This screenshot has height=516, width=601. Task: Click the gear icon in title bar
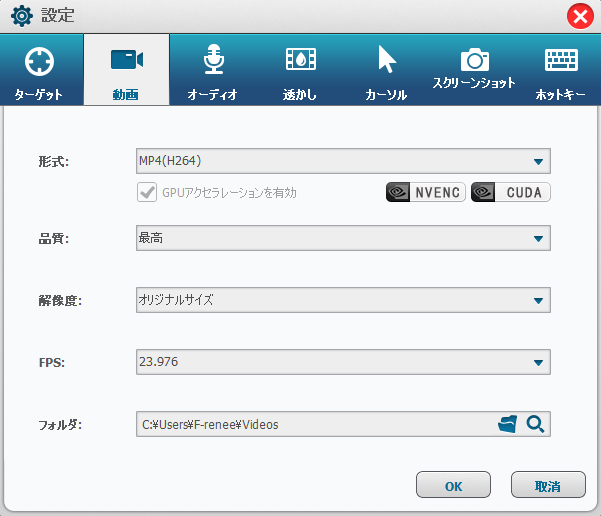tap(21, 16)
